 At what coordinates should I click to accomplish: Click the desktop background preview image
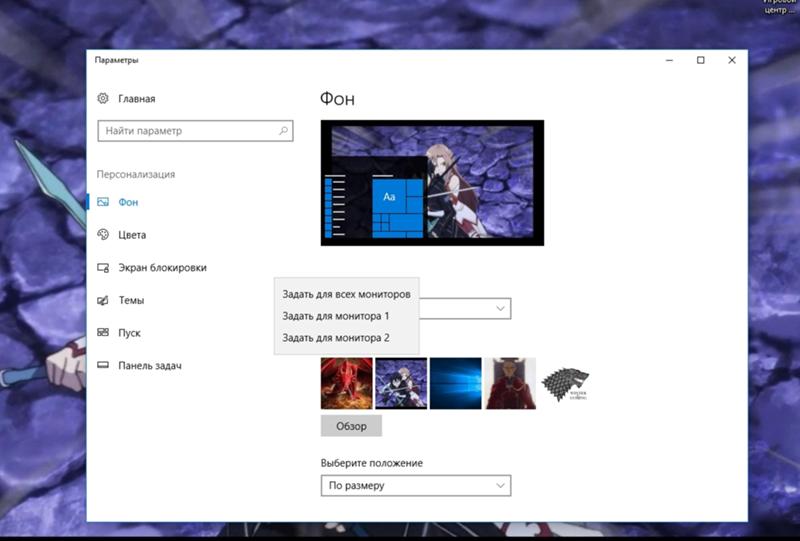432,183
